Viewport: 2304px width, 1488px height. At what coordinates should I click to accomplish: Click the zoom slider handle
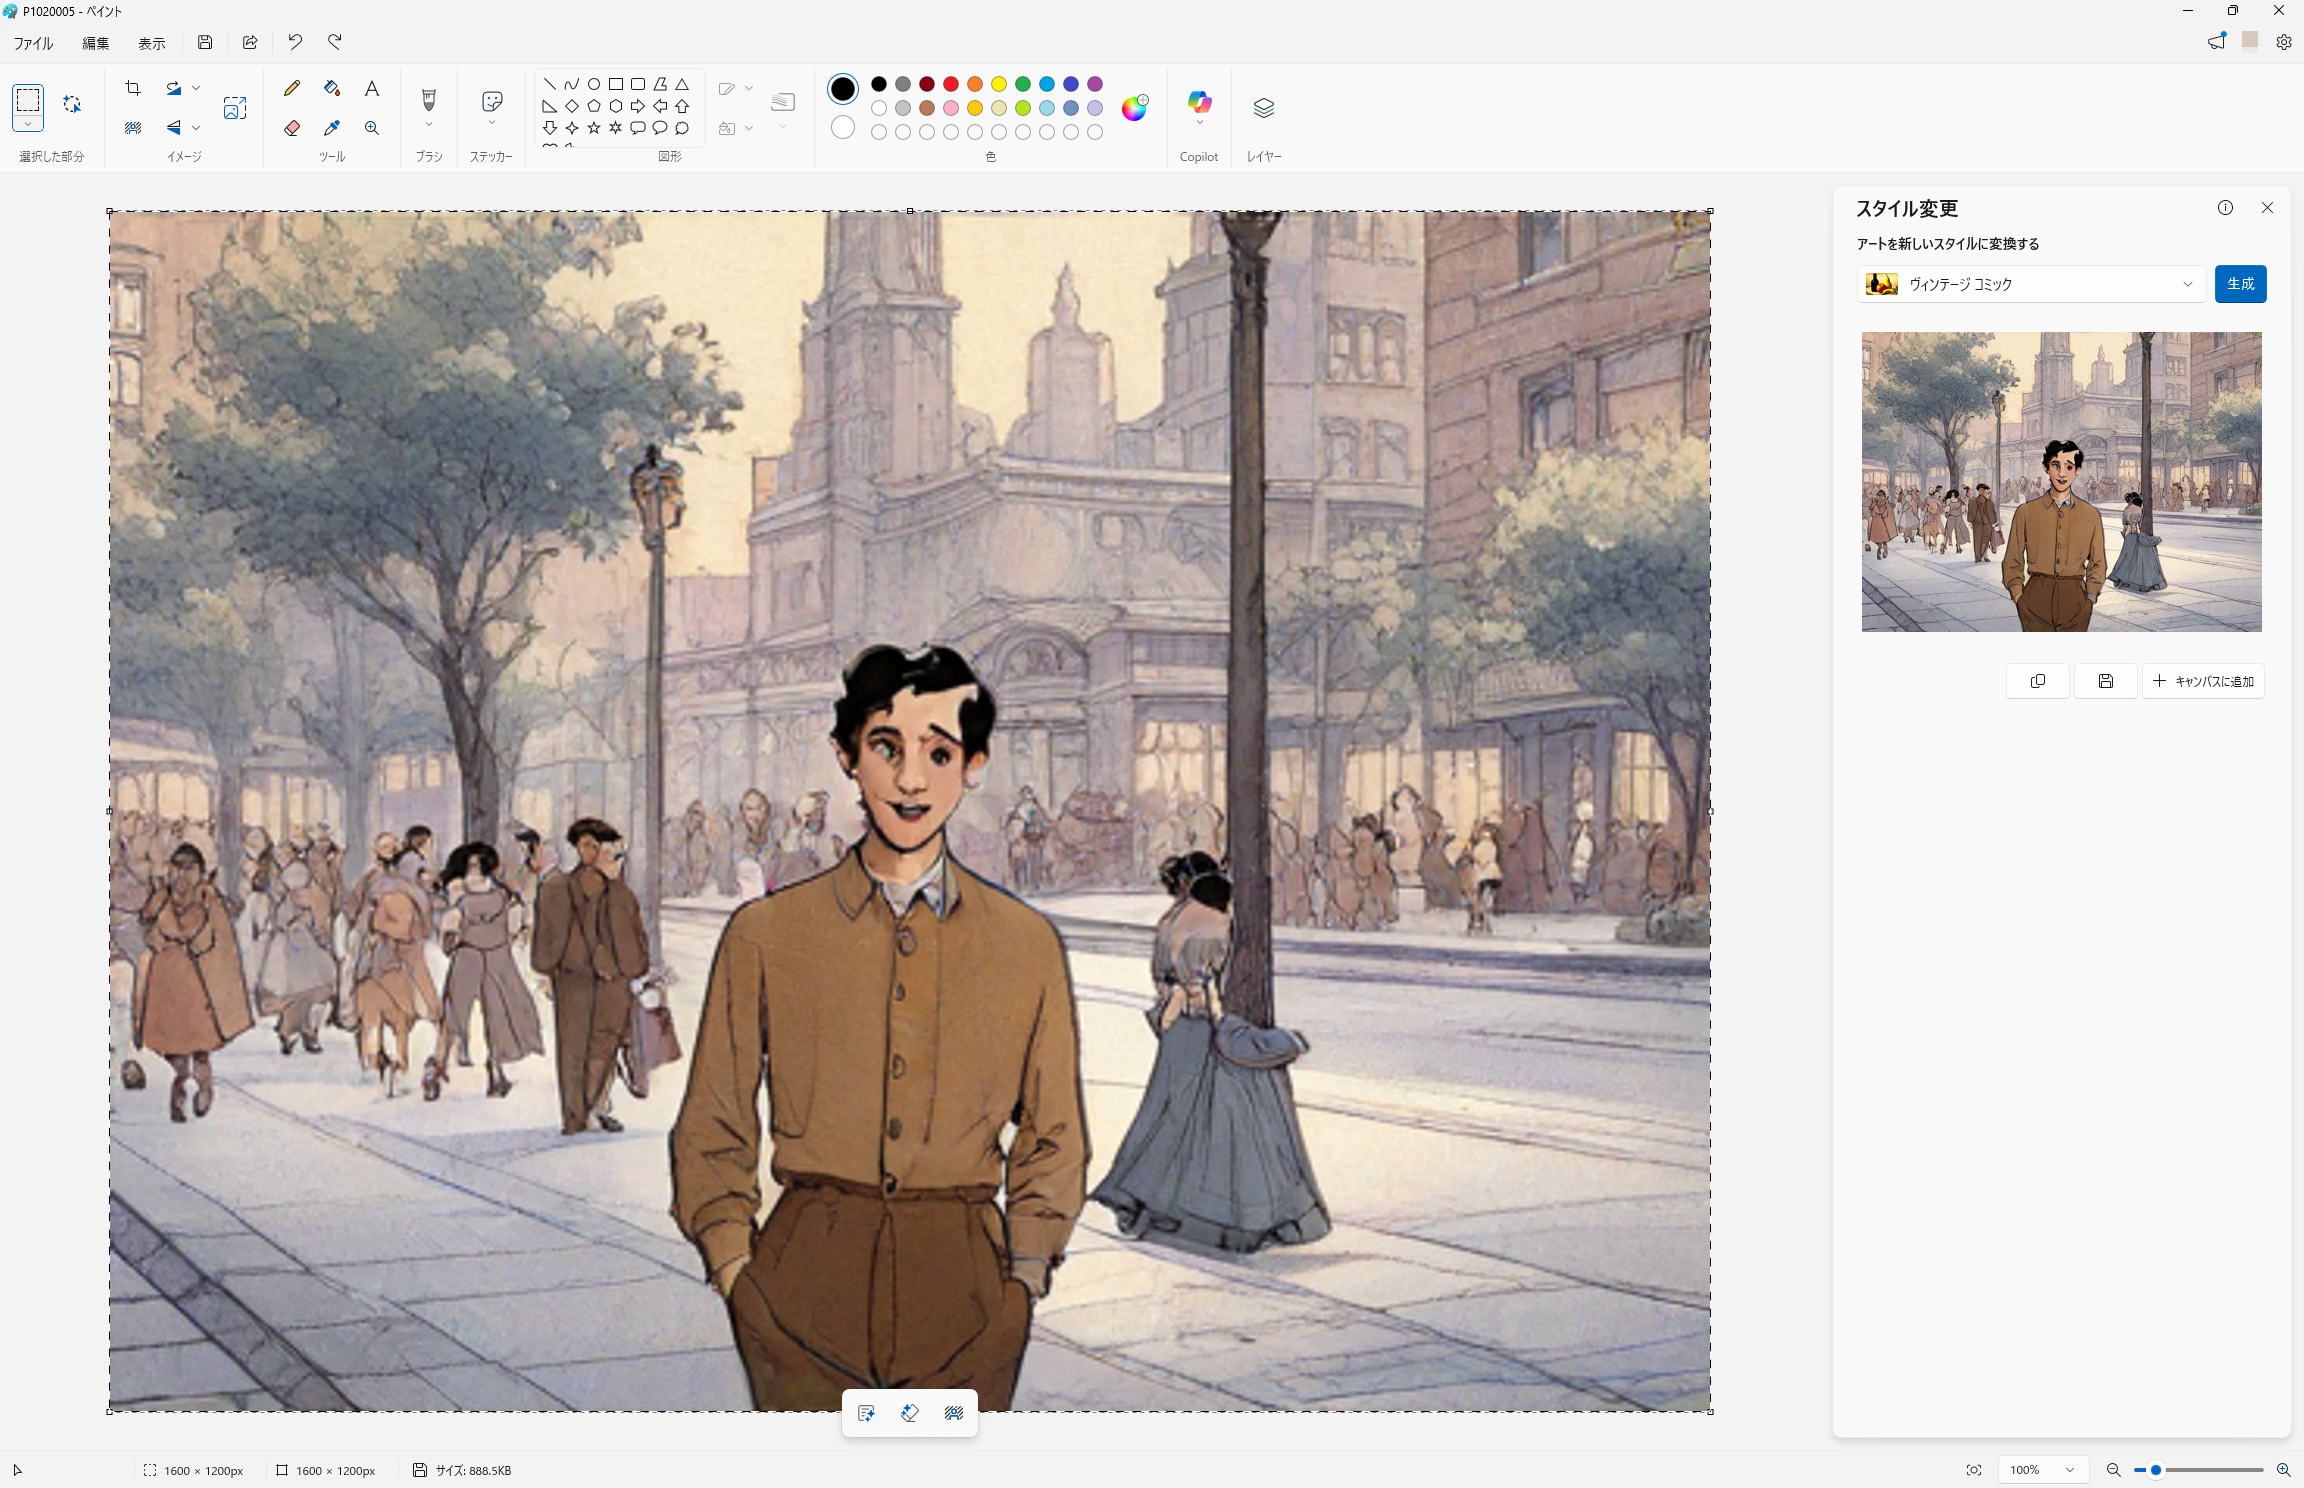2156,1470
